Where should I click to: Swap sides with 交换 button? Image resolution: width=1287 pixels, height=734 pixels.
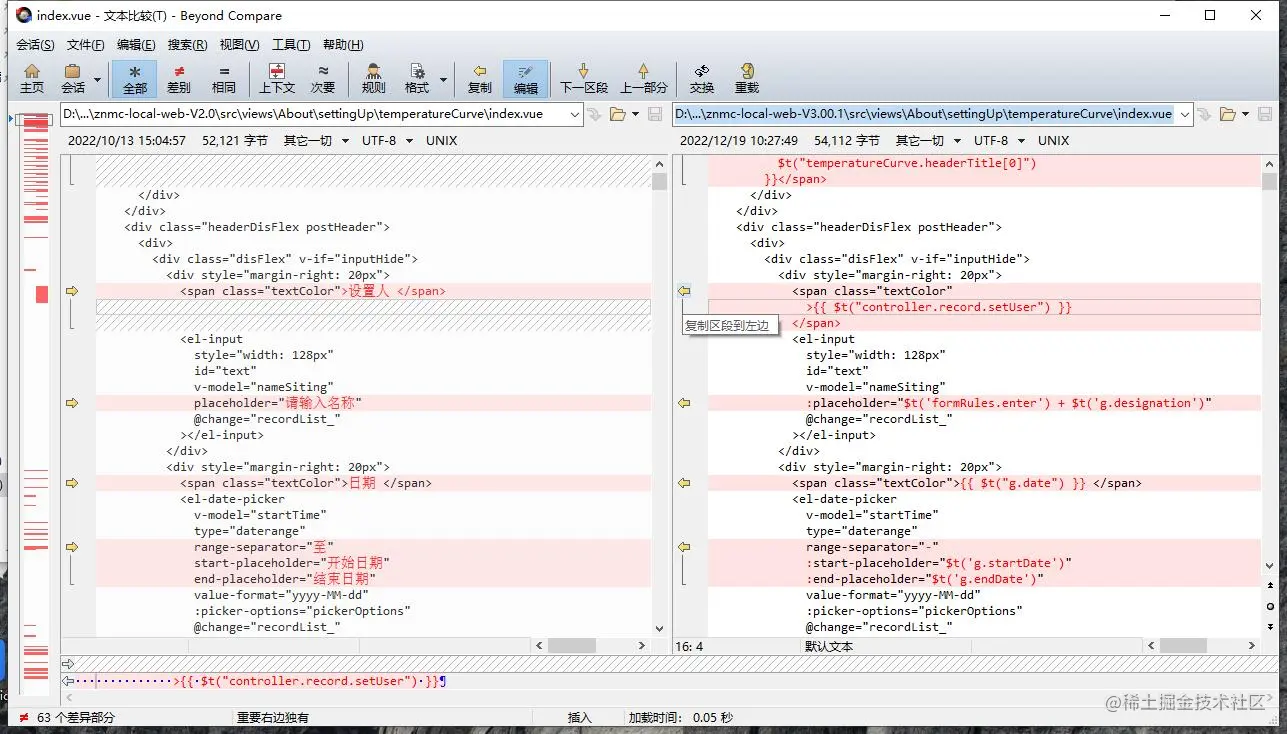click(x=702, y=79)
